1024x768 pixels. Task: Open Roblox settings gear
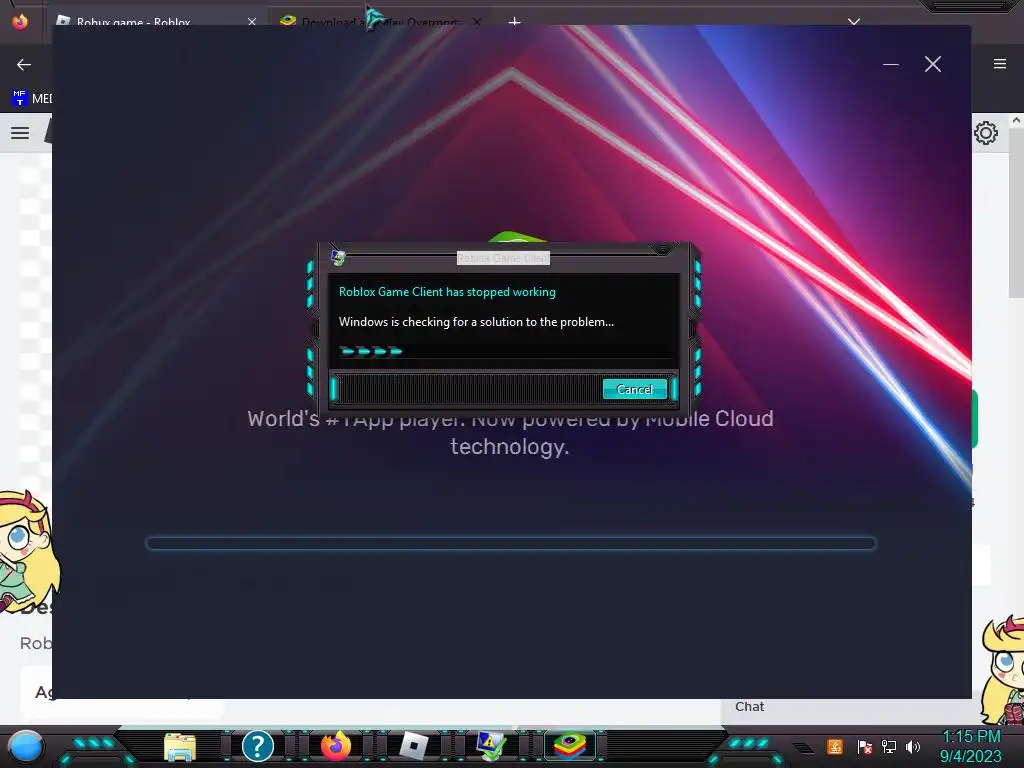[x=986, y=133]
